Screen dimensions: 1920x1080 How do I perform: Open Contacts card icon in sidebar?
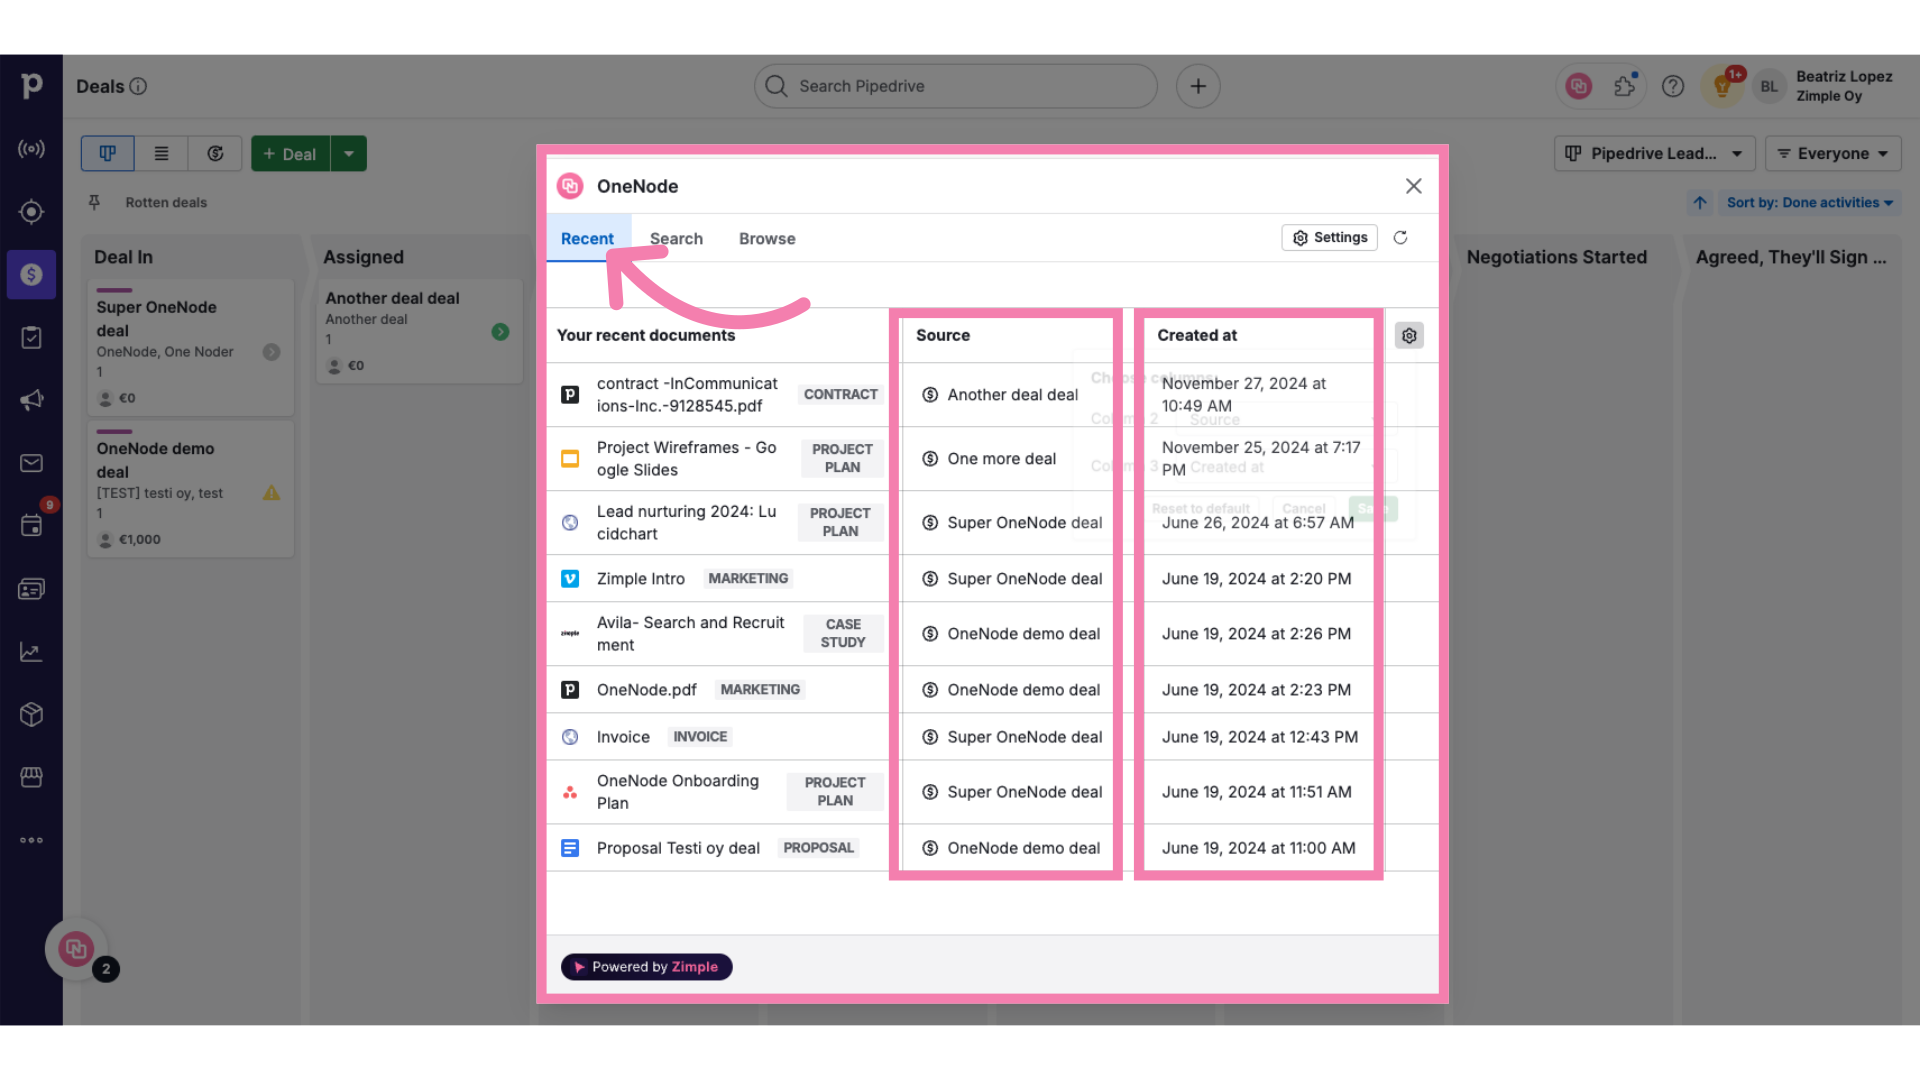[31, 589]
